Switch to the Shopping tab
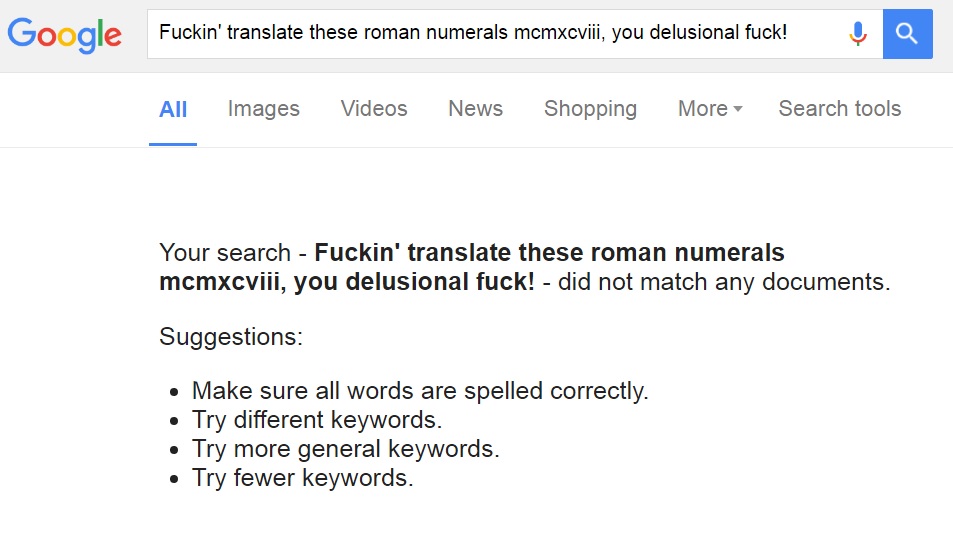The image size is (953, 555). coord(590,109)
